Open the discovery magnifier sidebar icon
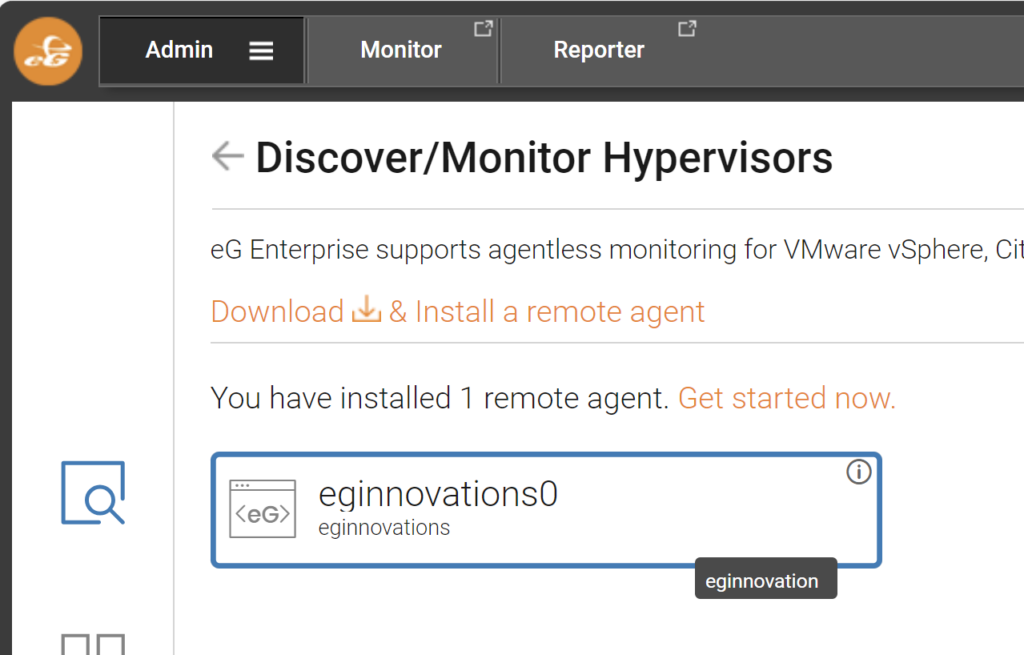This screenshot has height=655, width=1024. pyautogui.click(x=93, y=492)
